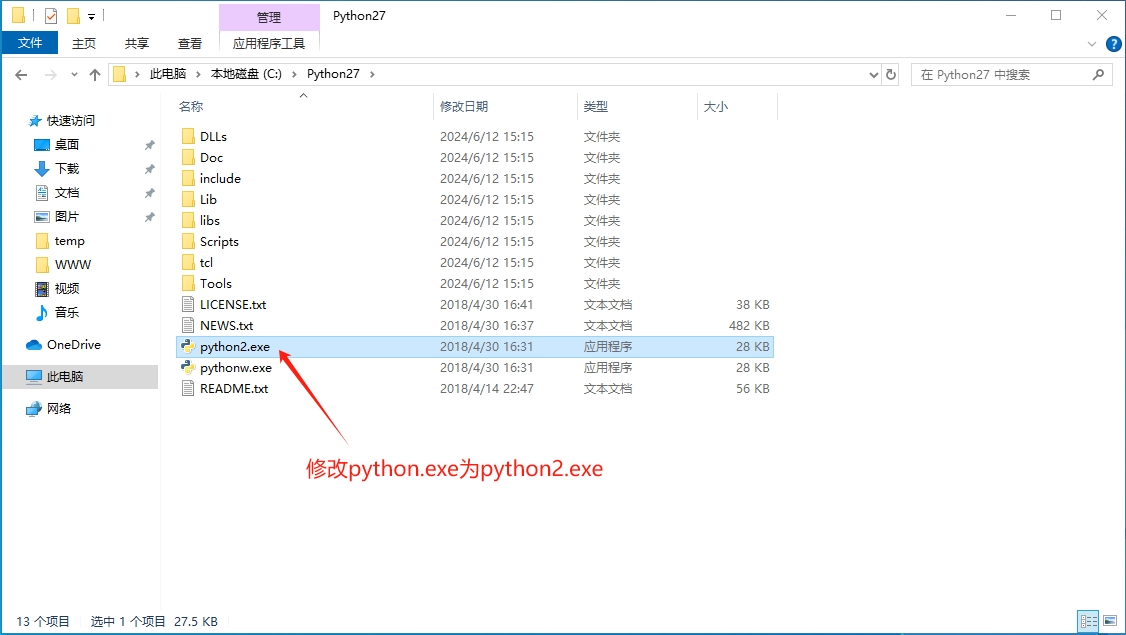Select the Doc folder icon

point(188,157)
